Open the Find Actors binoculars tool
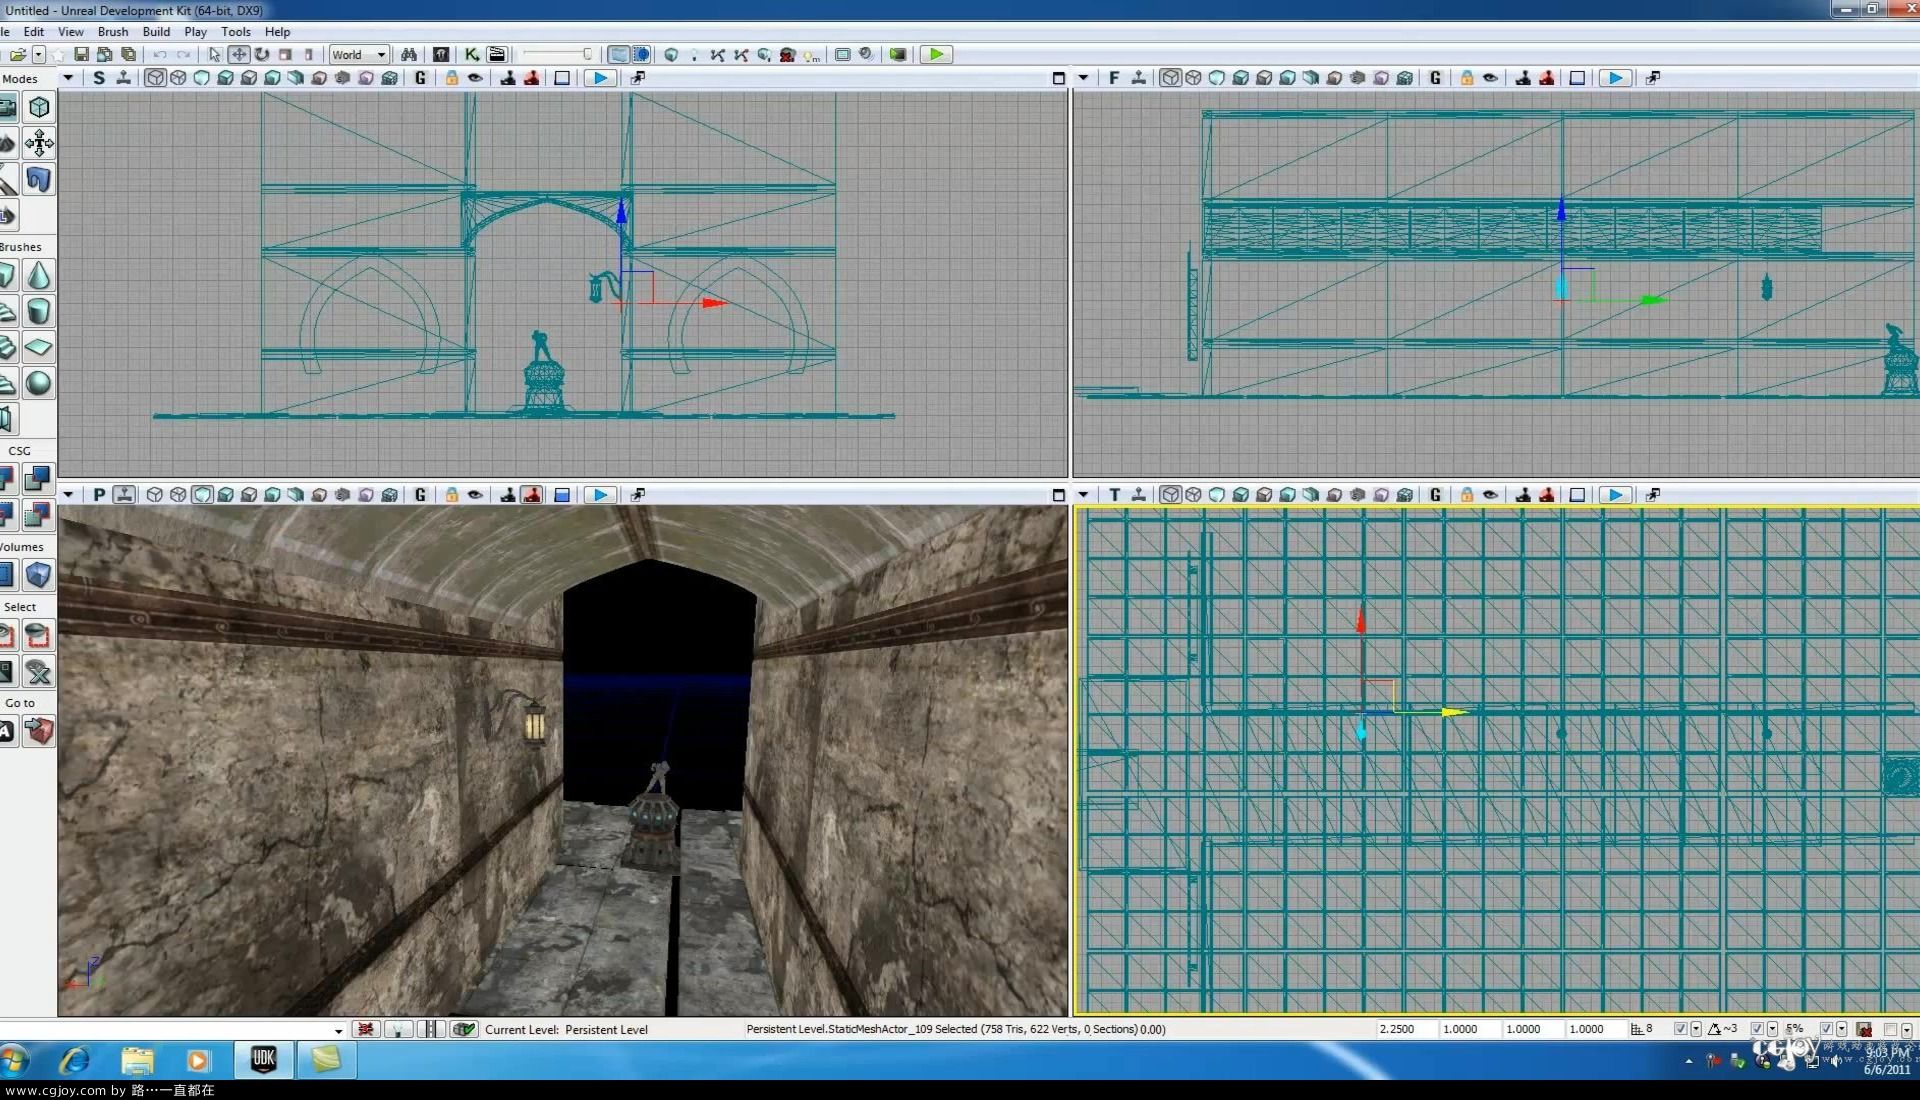This screenshot has height=1100, width=1920. pyautogui.click(x=408, y=55)
